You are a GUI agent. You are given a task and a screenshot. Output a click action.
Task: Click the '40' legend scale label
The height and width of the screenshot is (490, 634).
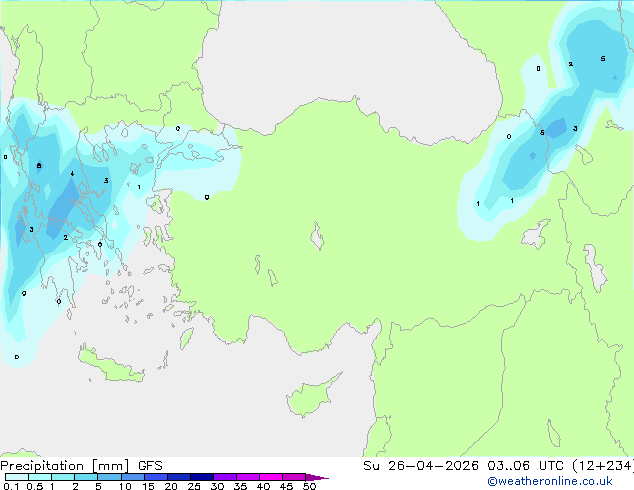coord(263,486)
